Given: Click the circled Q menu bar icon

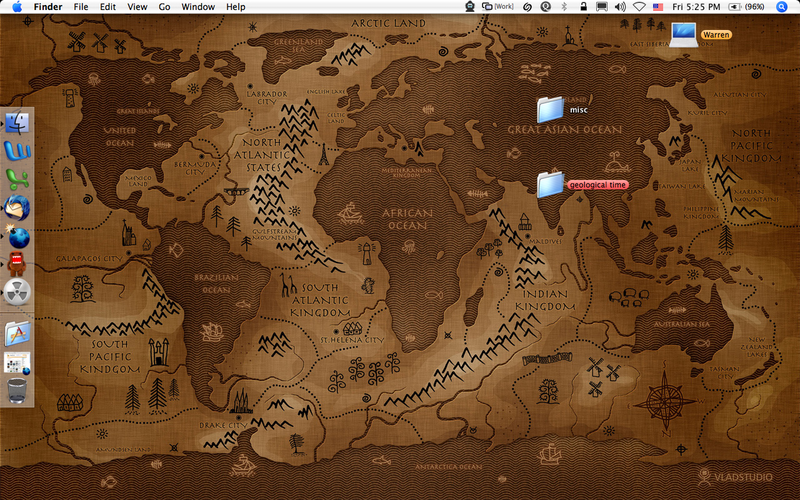Looking at the screenshot, I should coord(545,7).
